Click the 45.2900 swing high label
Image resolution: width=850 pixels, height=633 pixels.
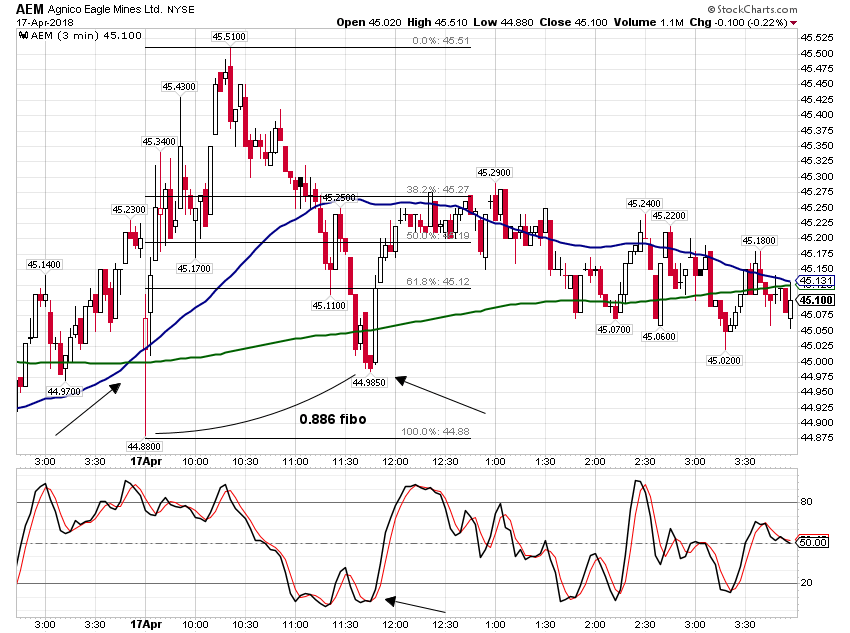(494, 172)
